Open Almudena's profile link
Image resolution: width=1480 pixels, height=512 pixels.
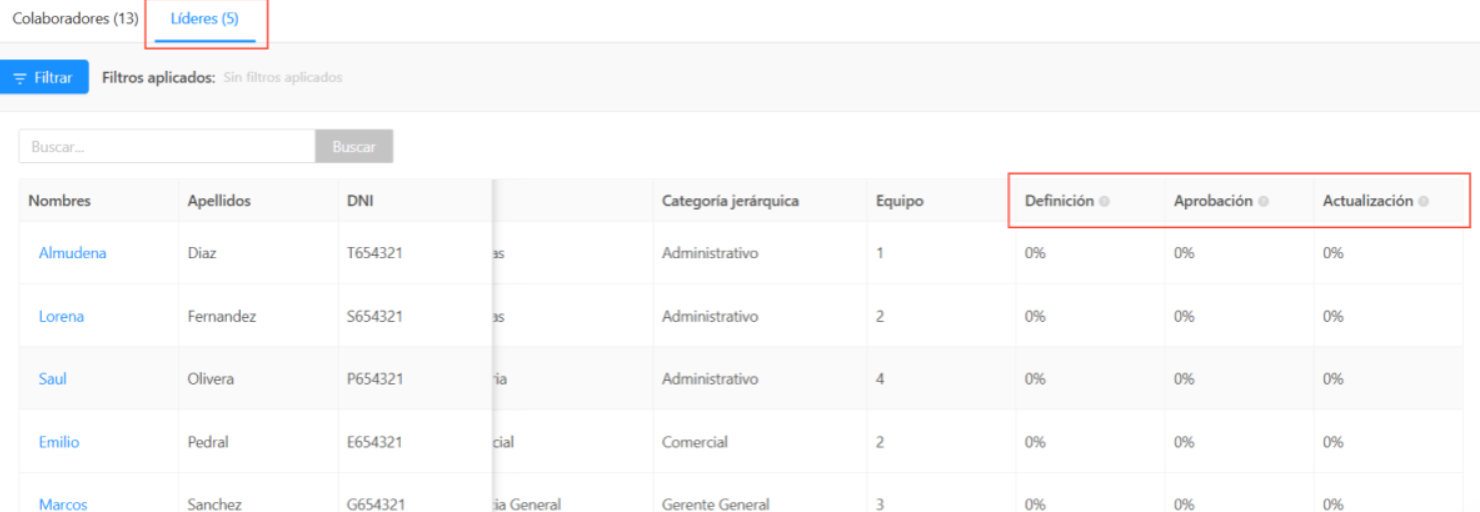coord(72,253)
